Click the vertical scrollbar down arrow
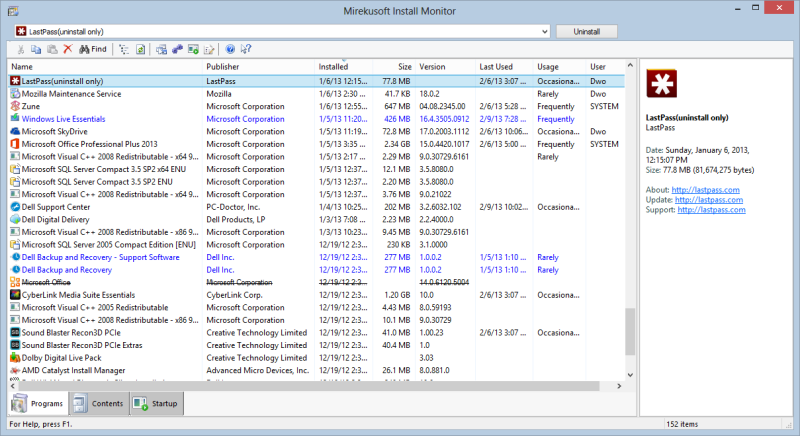800x436 pixels. click(x=630, y=375)
